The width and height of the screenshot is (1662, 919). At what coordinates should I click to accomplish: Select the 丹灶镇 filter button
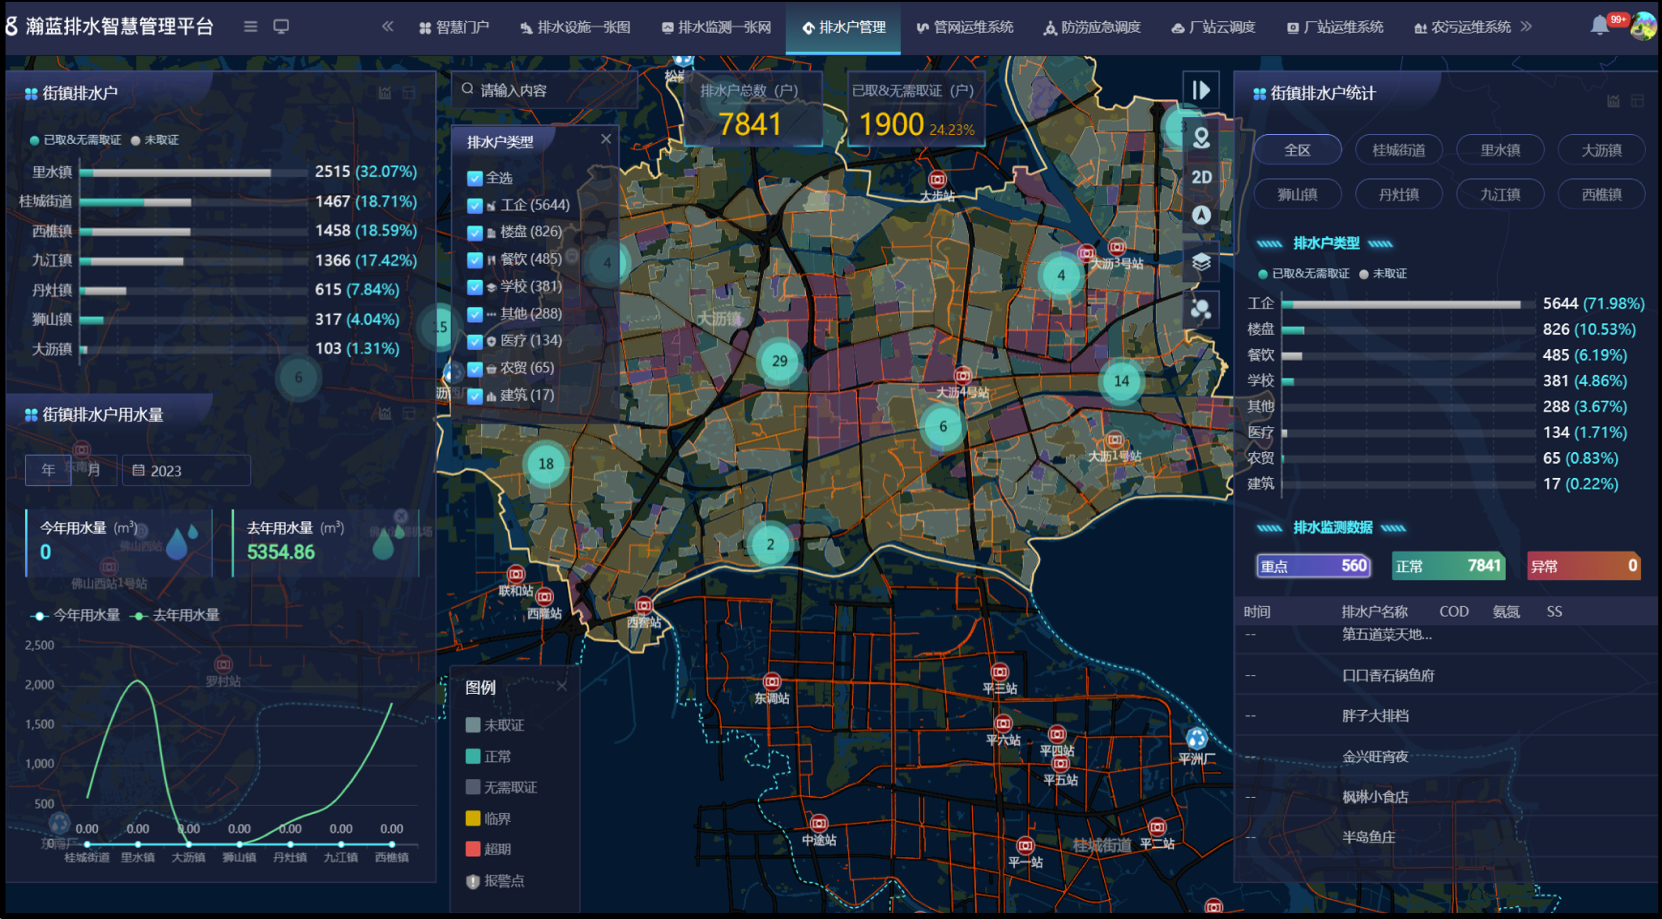coord(1399,194)
